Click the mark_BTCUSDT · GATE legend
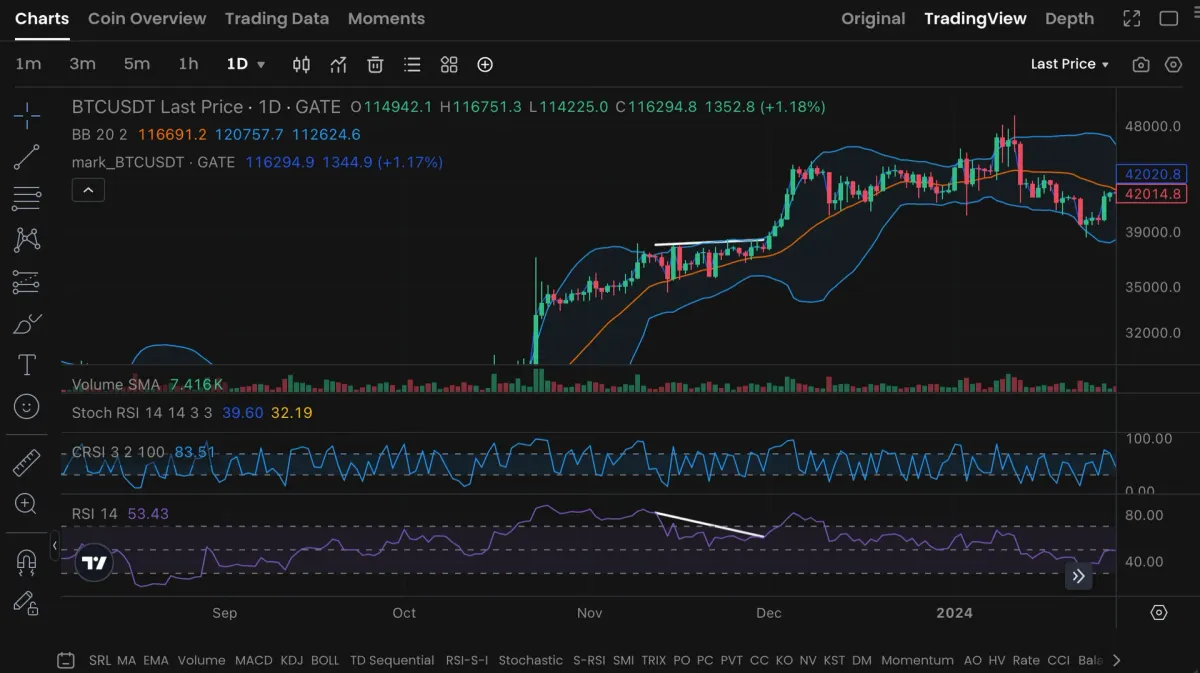Screen dimensions: 1200x673 coord(153,161)
